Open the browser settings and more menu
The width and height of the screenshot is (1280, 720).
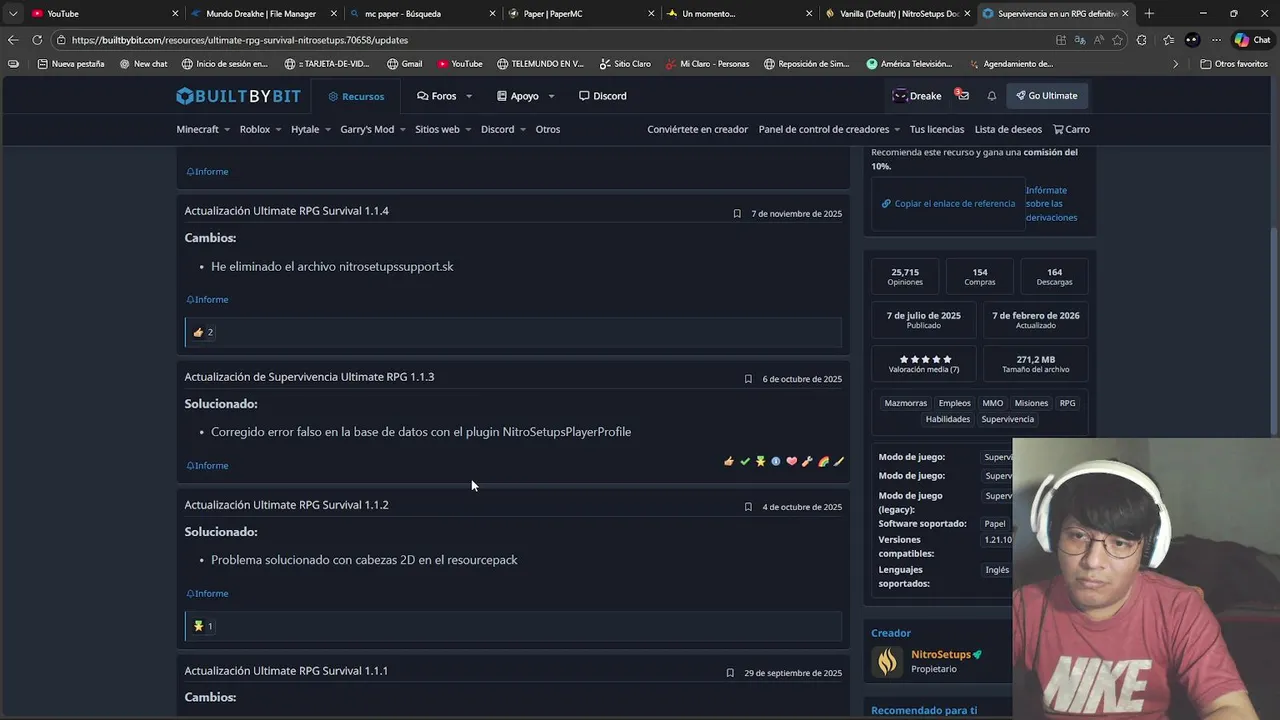tap(1217, 40)
